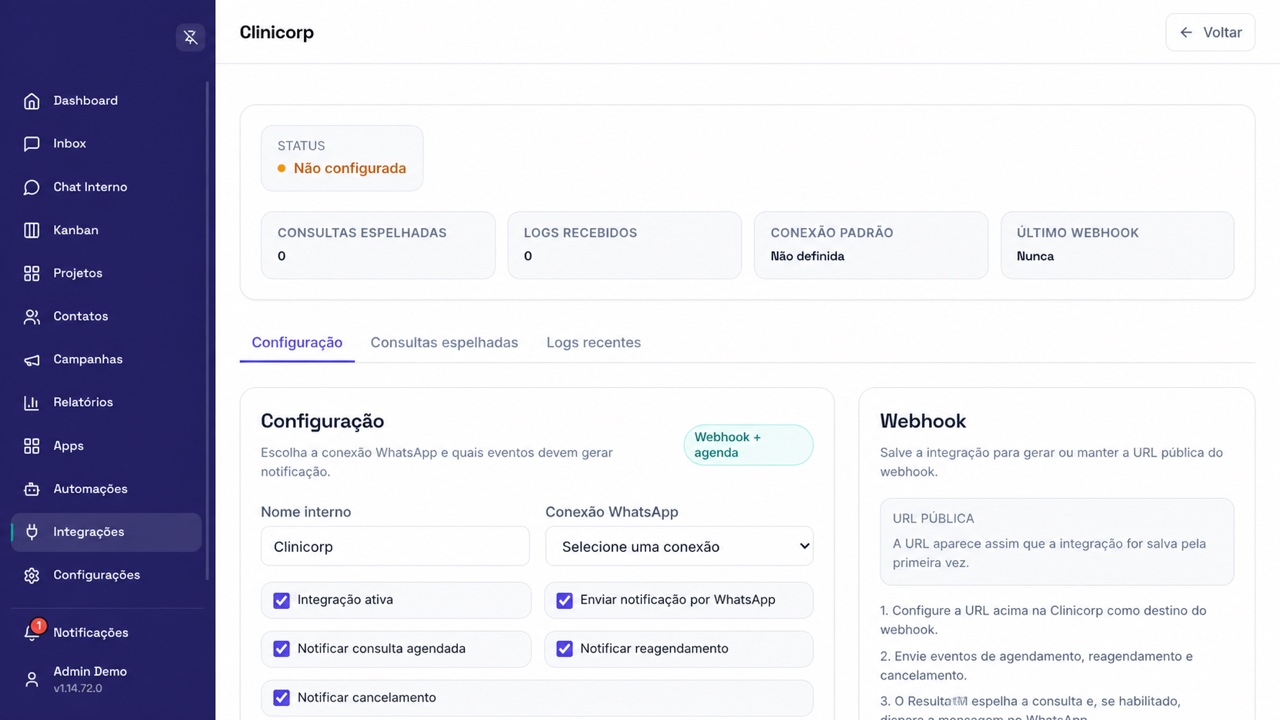Screen dimensions: 1280x720
Task: Uncheck Notificar consulta agendada
Action: (281, 649)
